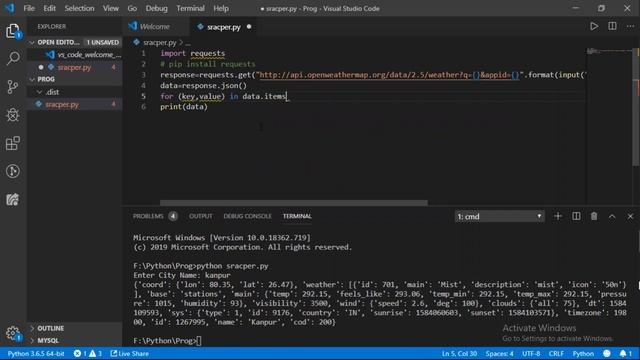Close the terminal panel
The width and height of the screenshot is (640, 360).
pos(630,216)
